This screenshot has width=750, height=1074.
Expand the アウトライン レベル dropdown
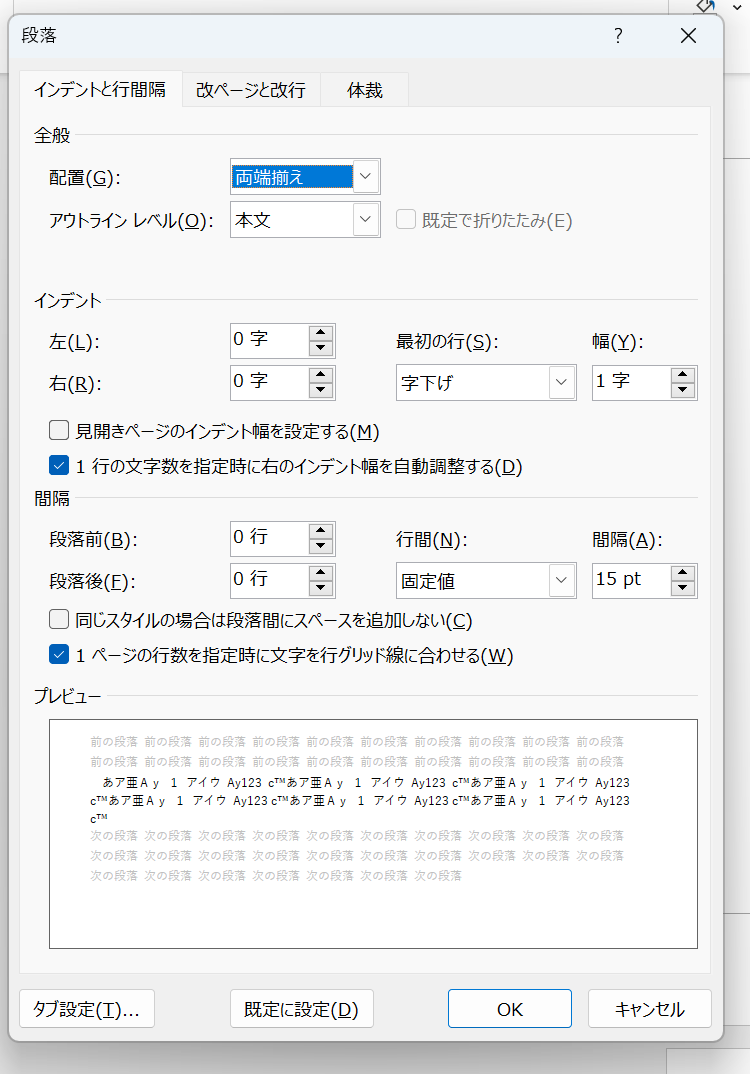pos(366,220)
